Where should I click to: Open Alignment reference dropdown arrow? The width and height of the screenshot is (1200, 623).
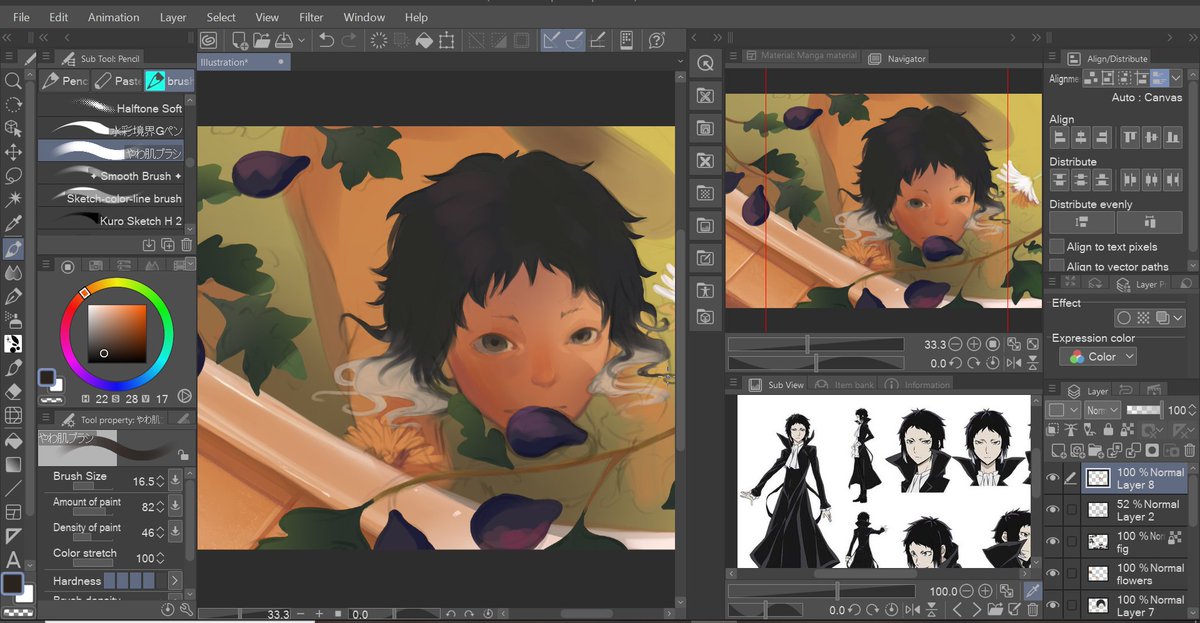tap(1176, 78)
